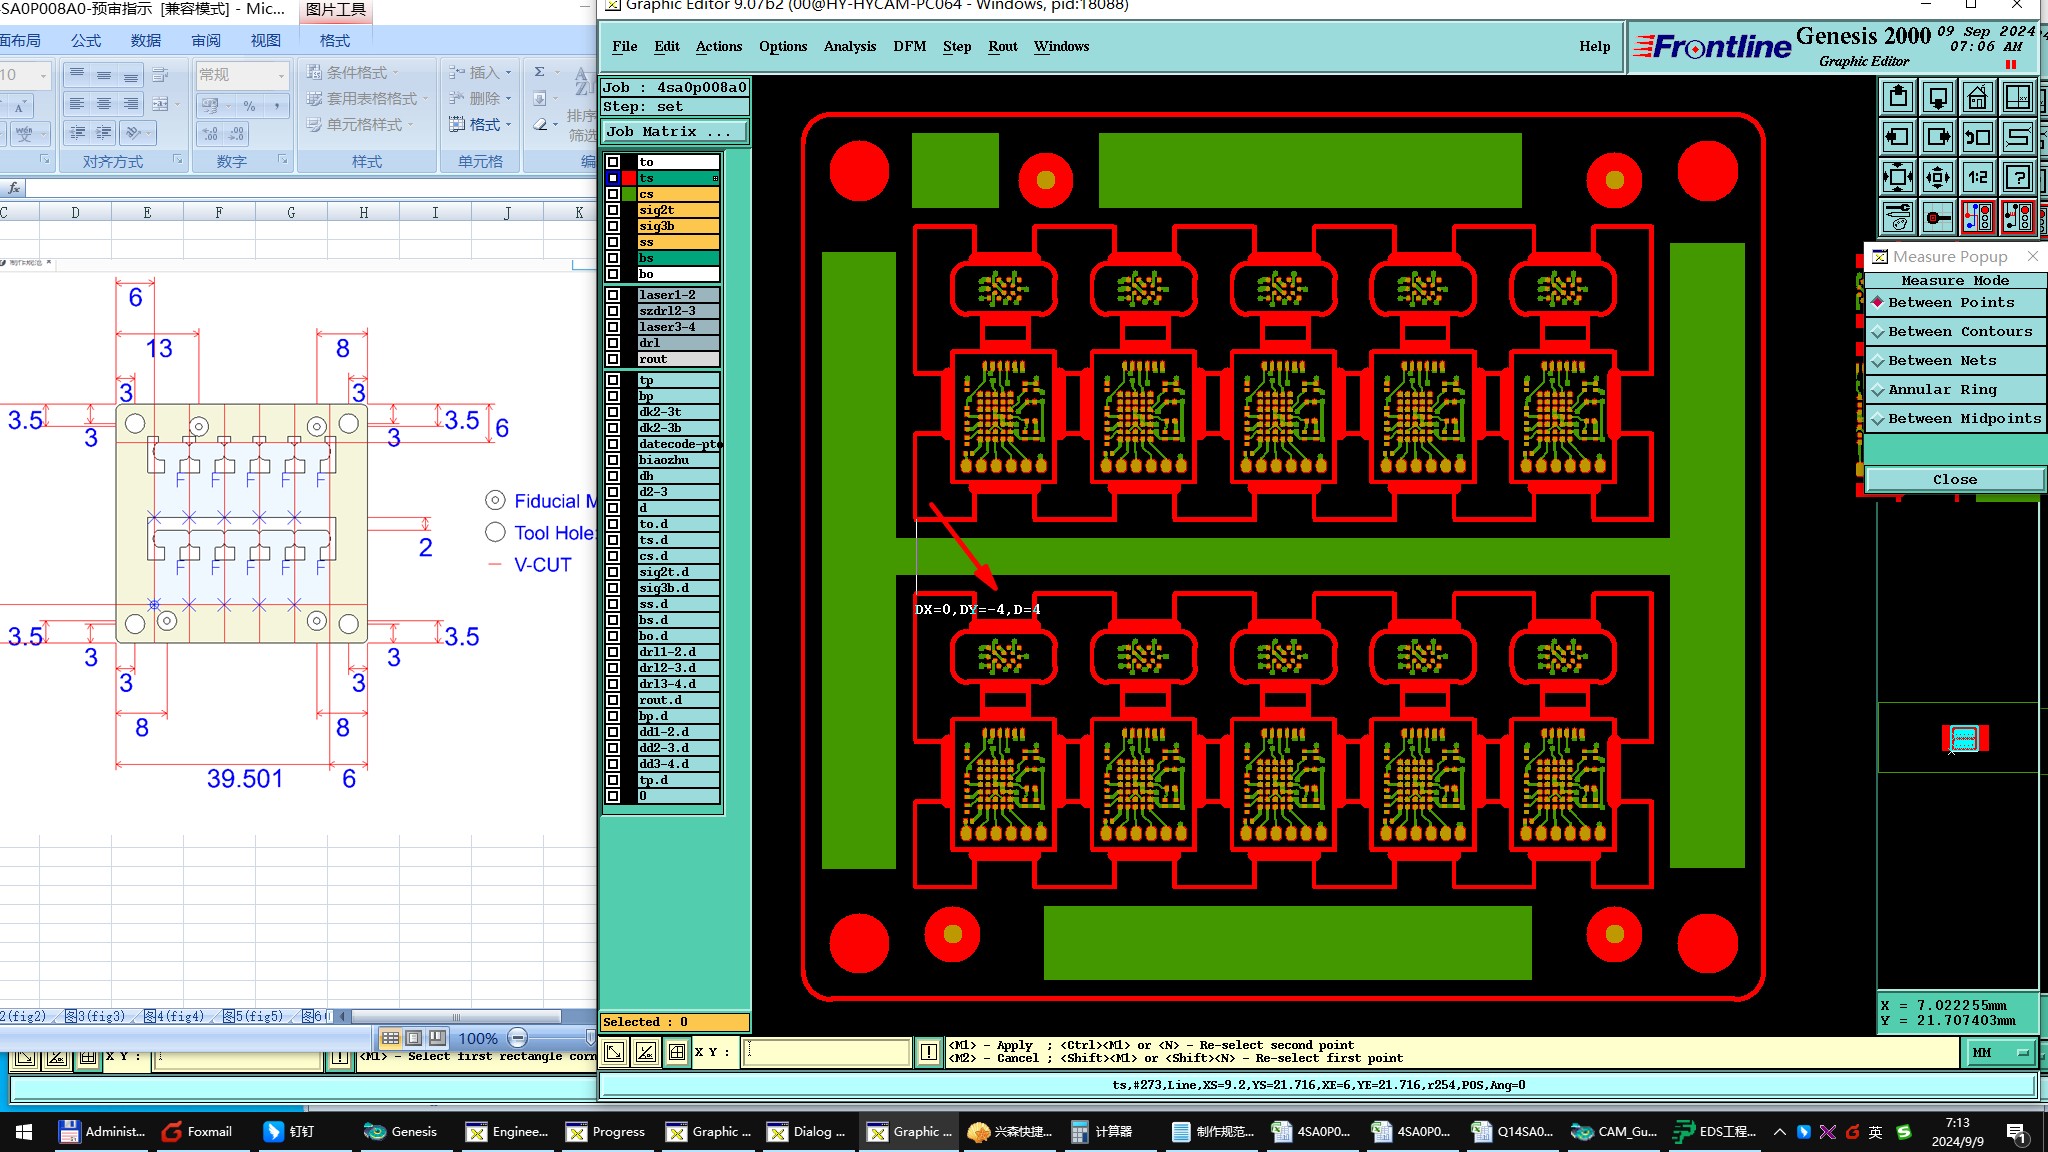Click the Job Matrix button

point(673,132)
